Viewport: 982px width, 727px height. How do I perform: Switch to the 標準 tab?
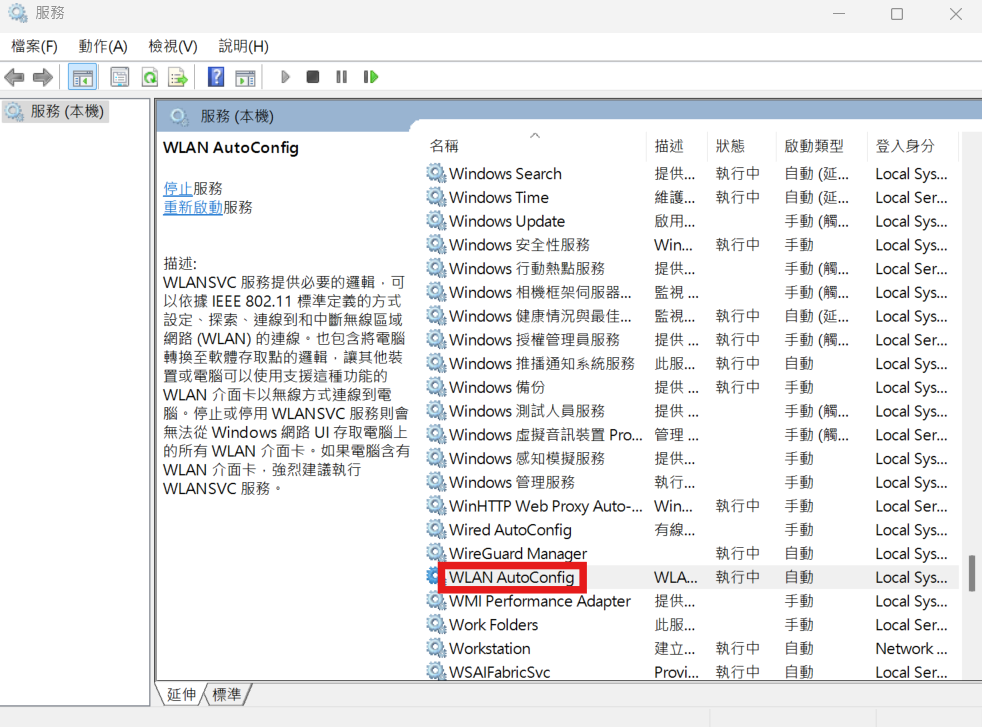click(227, 694)
